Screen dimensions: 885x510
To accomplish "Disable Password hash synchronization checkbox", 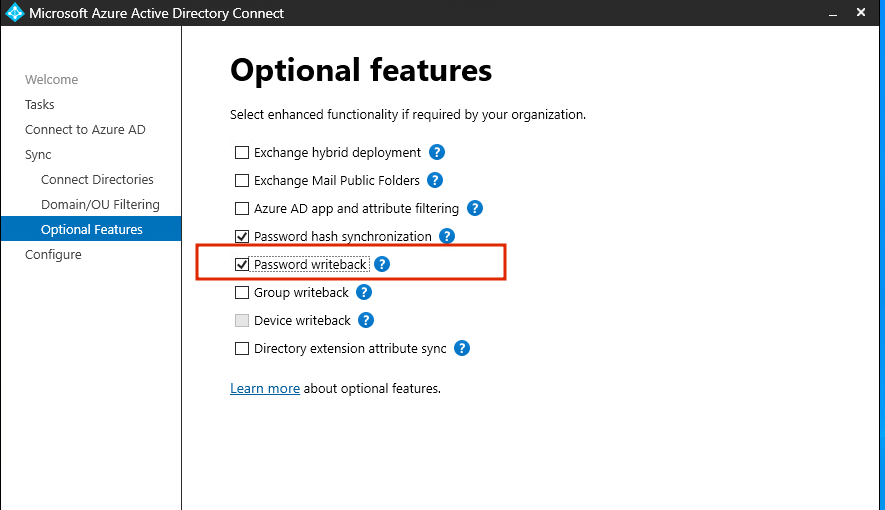I will (x=242, y=237).
